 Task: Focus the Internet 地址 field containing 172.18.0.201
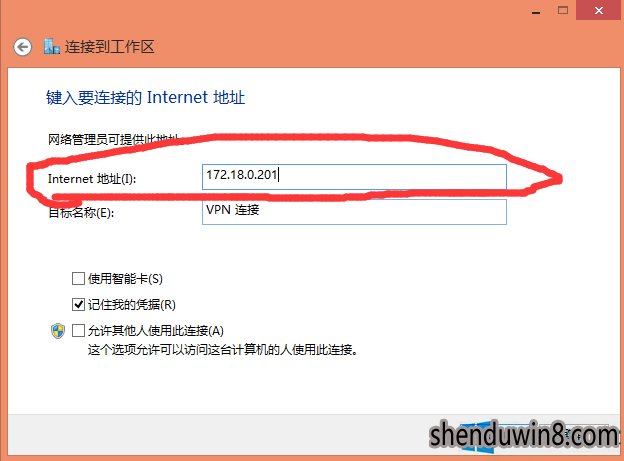click(x=354, y=177)
